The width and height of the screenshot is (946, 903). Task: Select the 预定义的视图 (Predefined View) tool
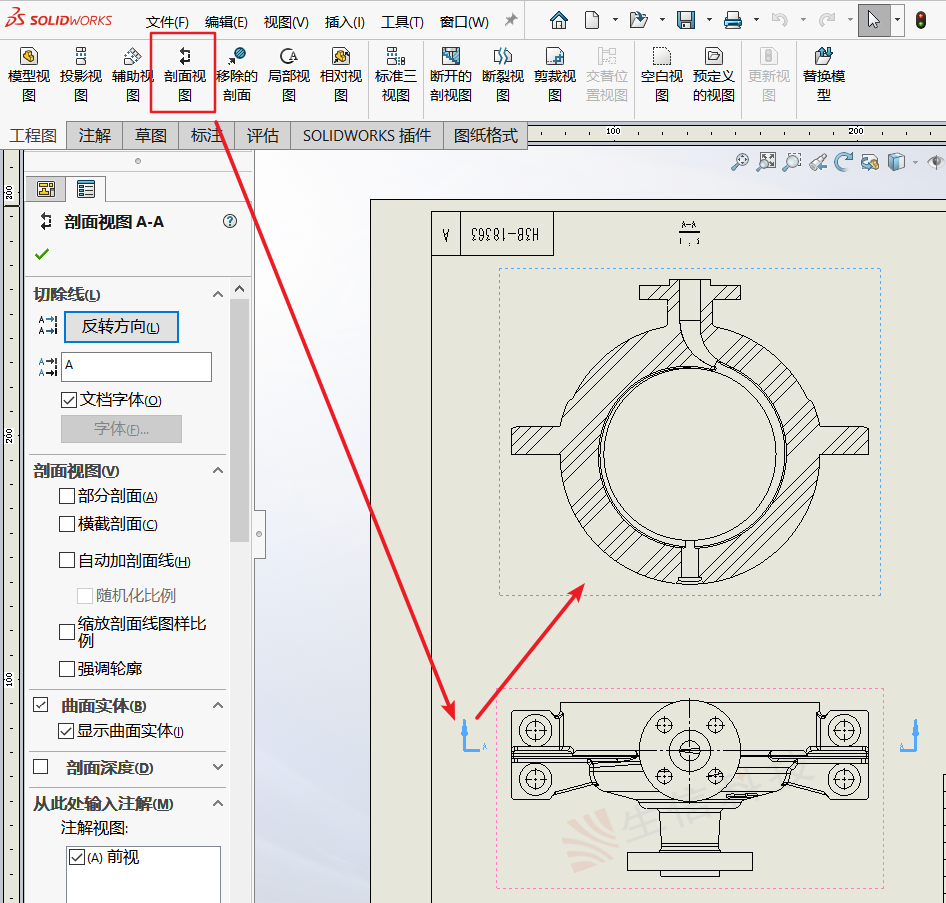point(714,75)
